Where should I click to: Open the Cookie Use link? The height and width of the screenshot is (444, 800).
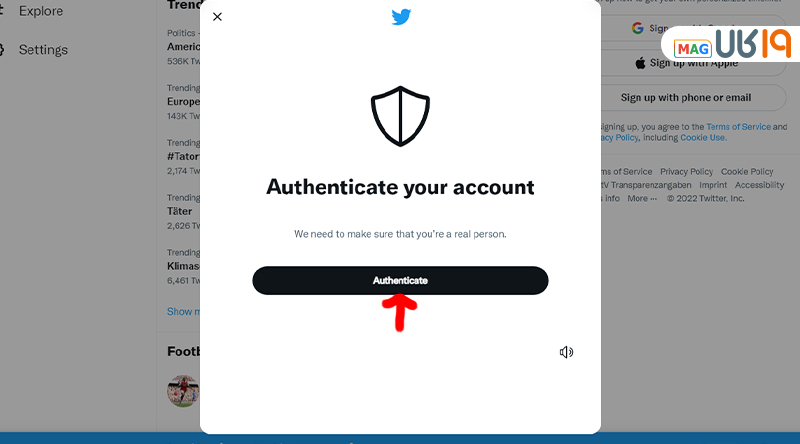703,137
